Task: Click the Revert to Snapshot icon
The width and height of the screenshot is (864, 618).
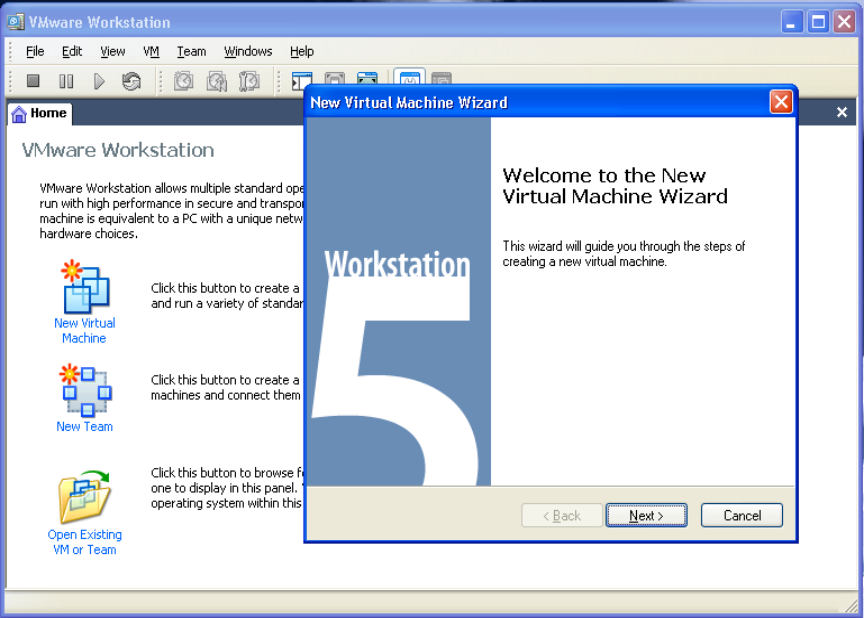Action: (216, 82)
